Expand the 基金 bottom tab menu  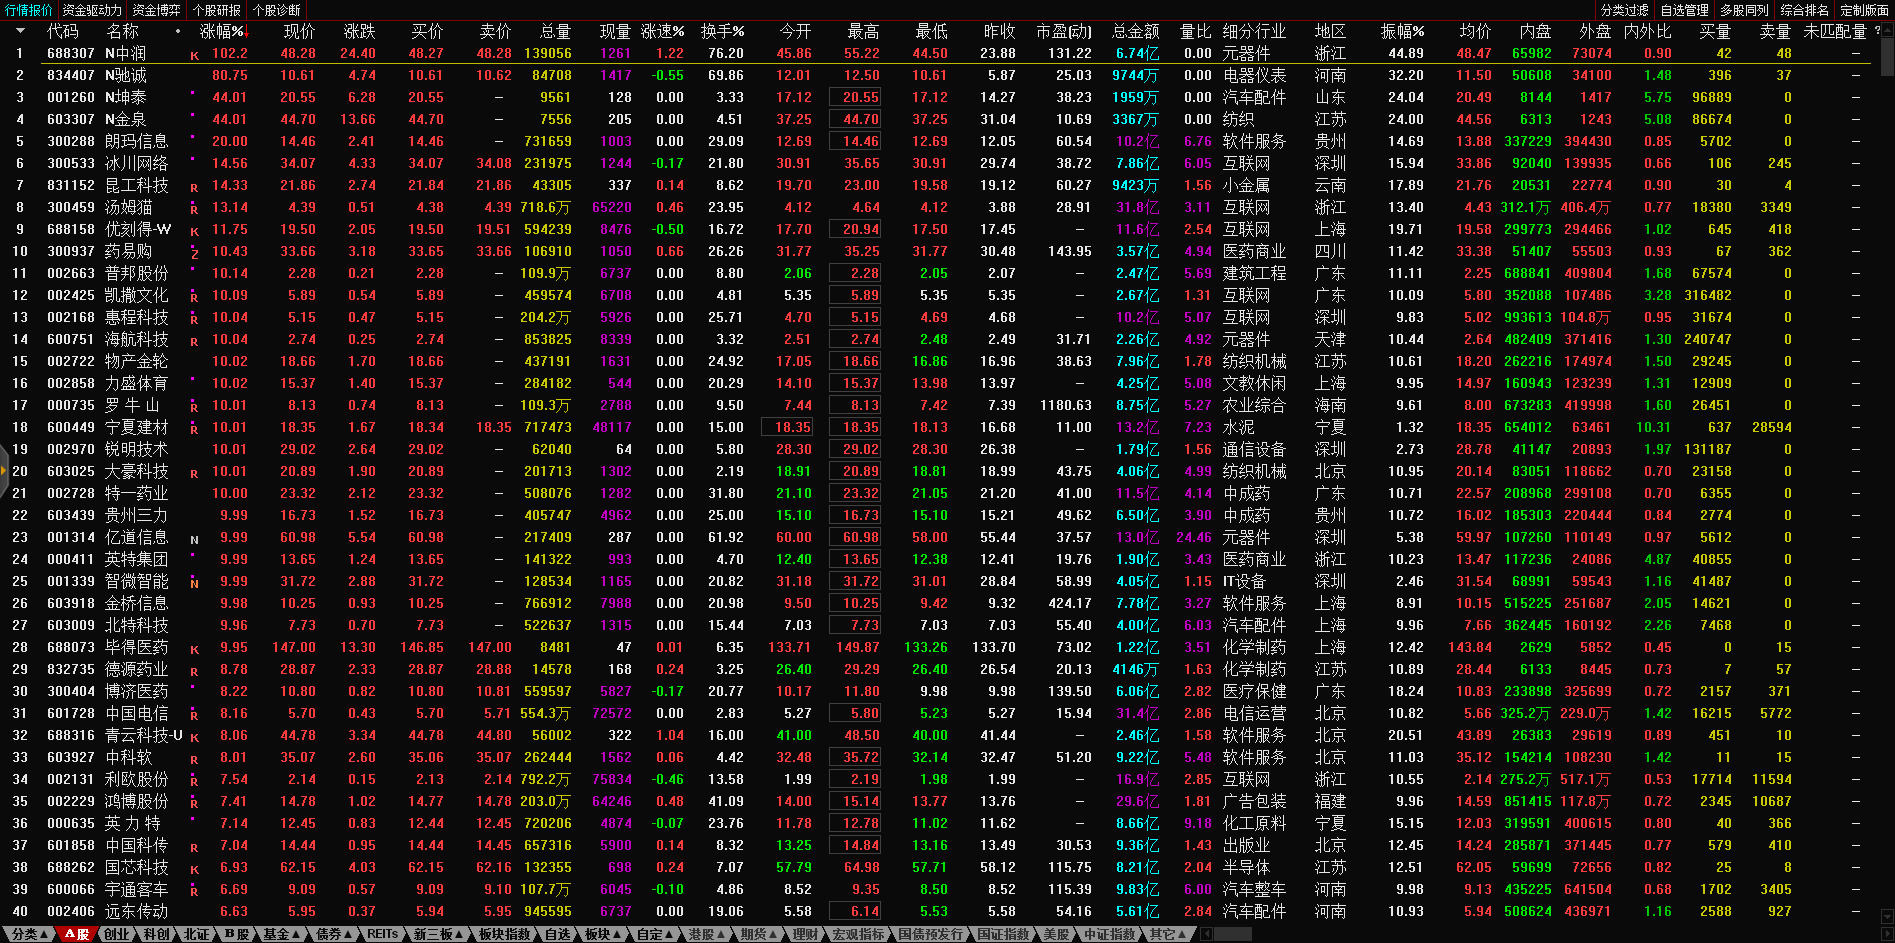tap(281, 934)
